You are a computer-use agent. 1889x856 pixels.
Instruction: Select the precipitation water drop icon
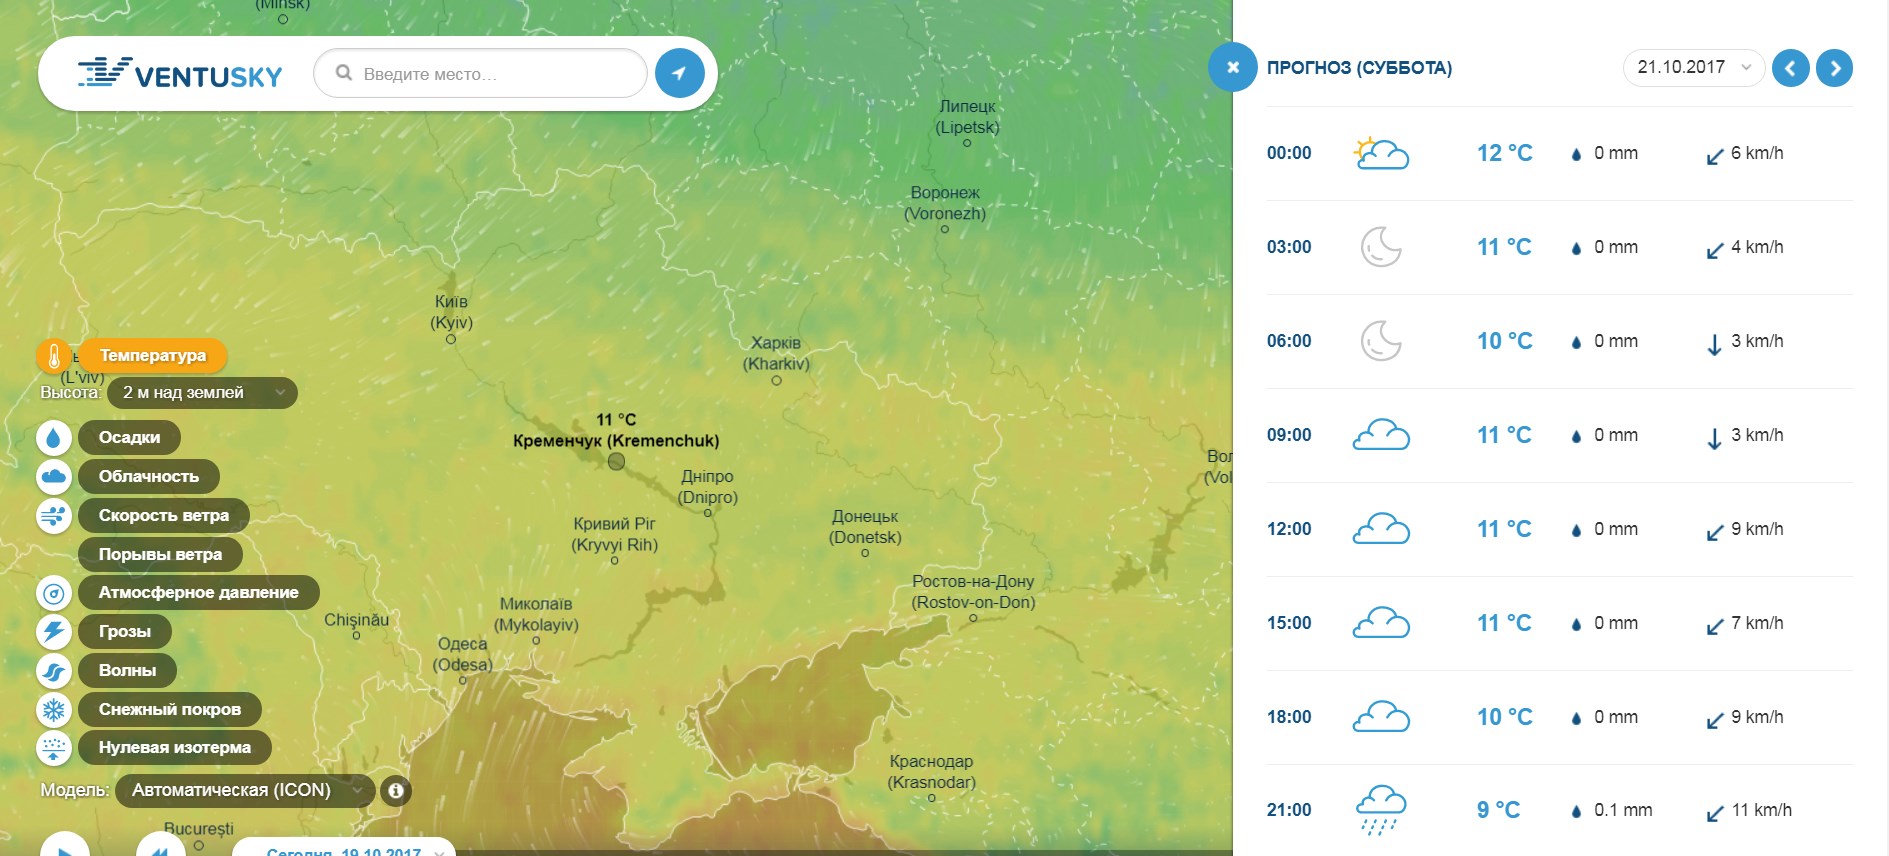[x=54, y=438]
